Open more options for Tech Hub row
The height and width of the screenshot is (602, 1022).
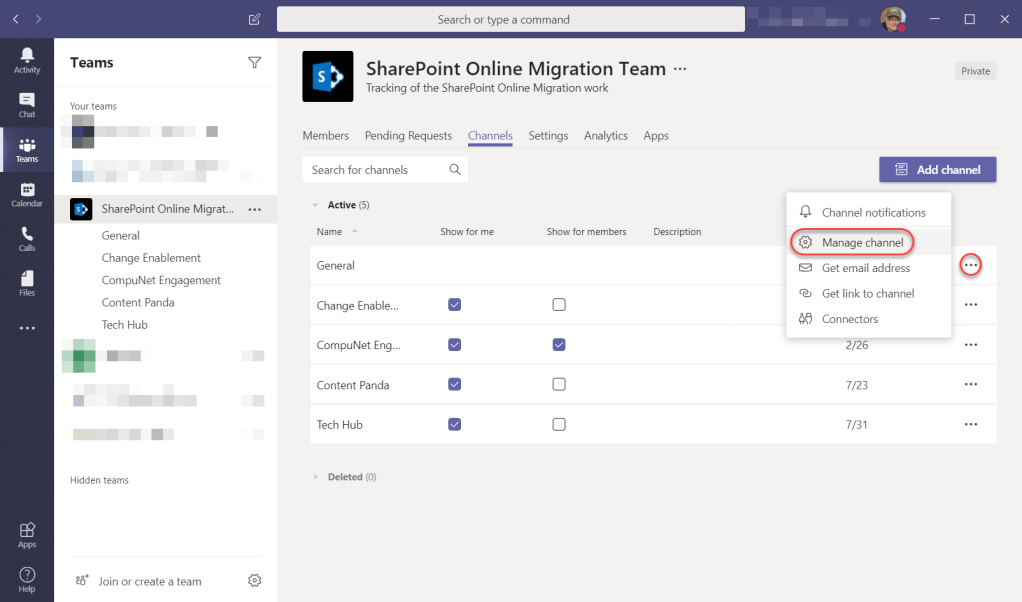[970, 425]
